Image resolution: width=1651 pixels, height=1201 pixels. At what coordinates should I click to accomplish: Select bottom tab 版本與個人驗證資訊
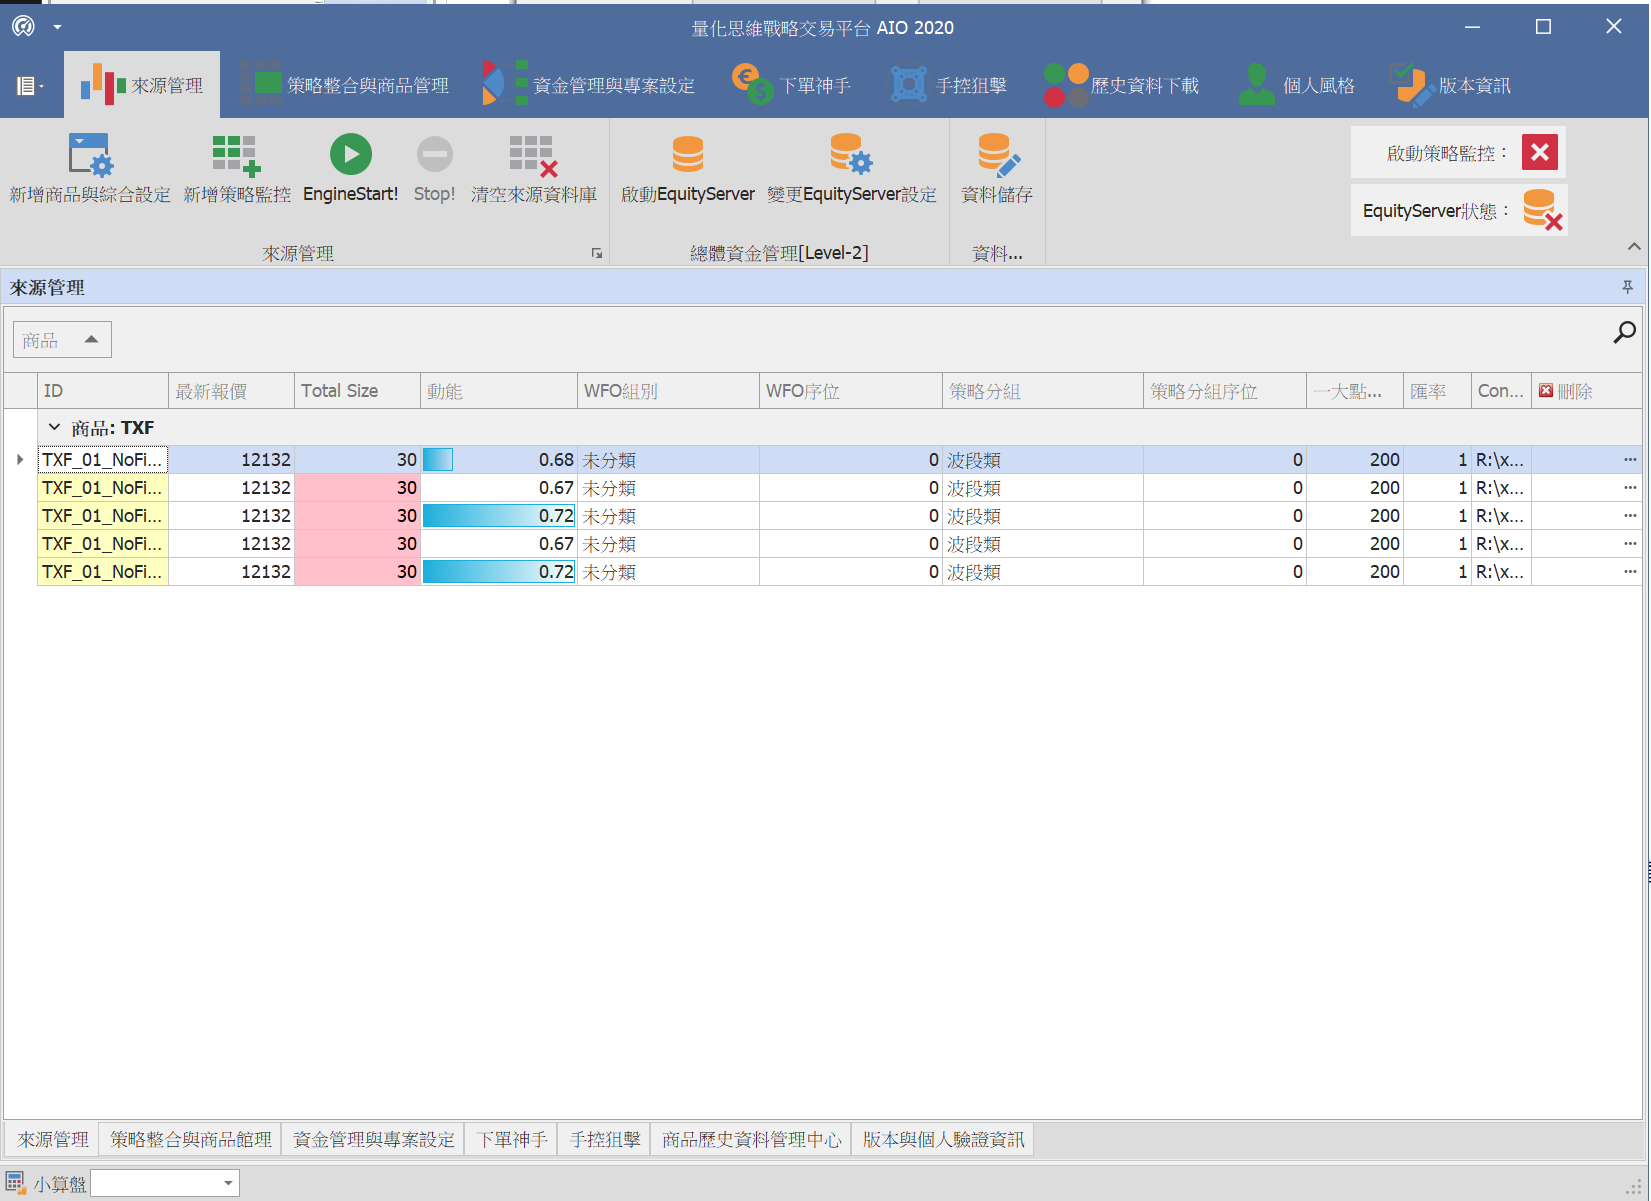click(944, 1140)
